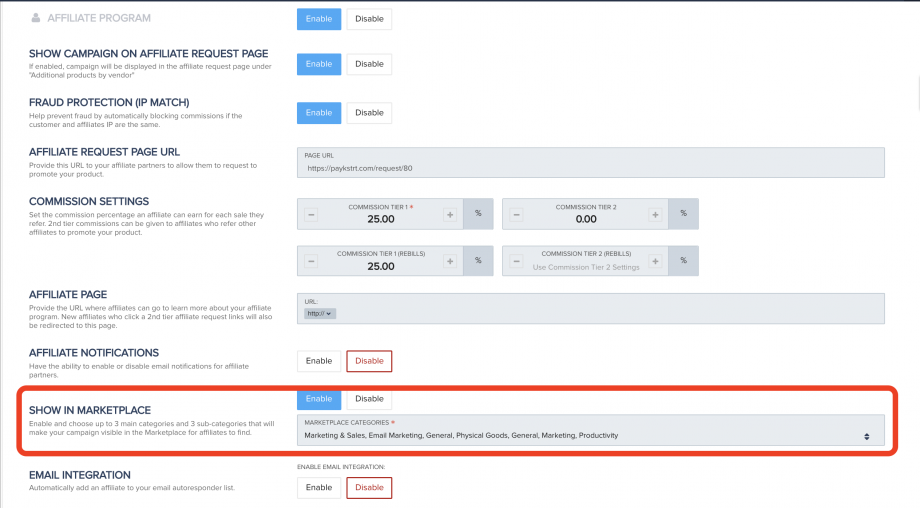The height and width of the screenshot is (508, 920).
Task: Decrease Commission Tier 1 with minus icon
Action: (311, 214)
